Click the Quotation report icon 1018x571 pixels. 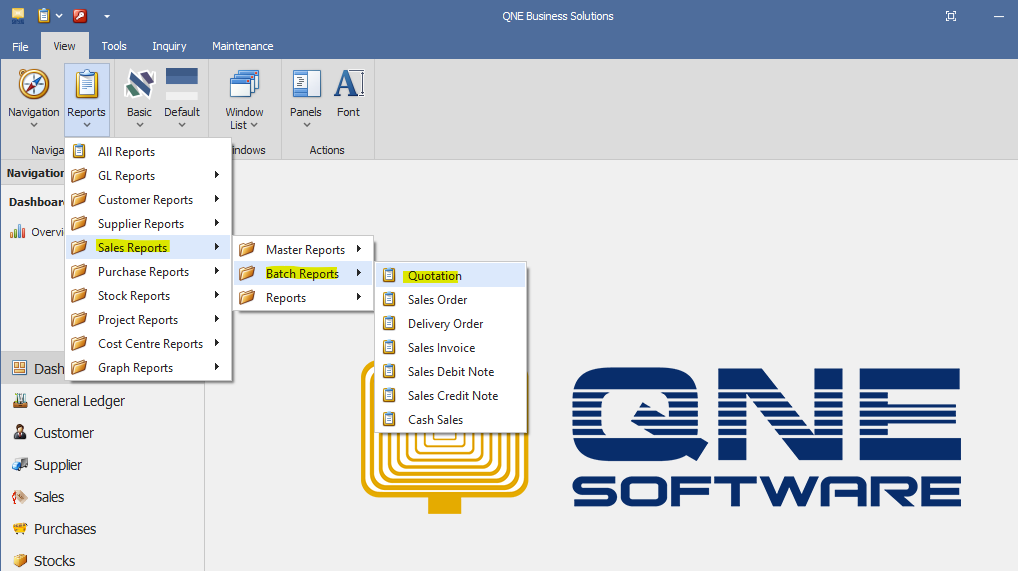[389, 275]
